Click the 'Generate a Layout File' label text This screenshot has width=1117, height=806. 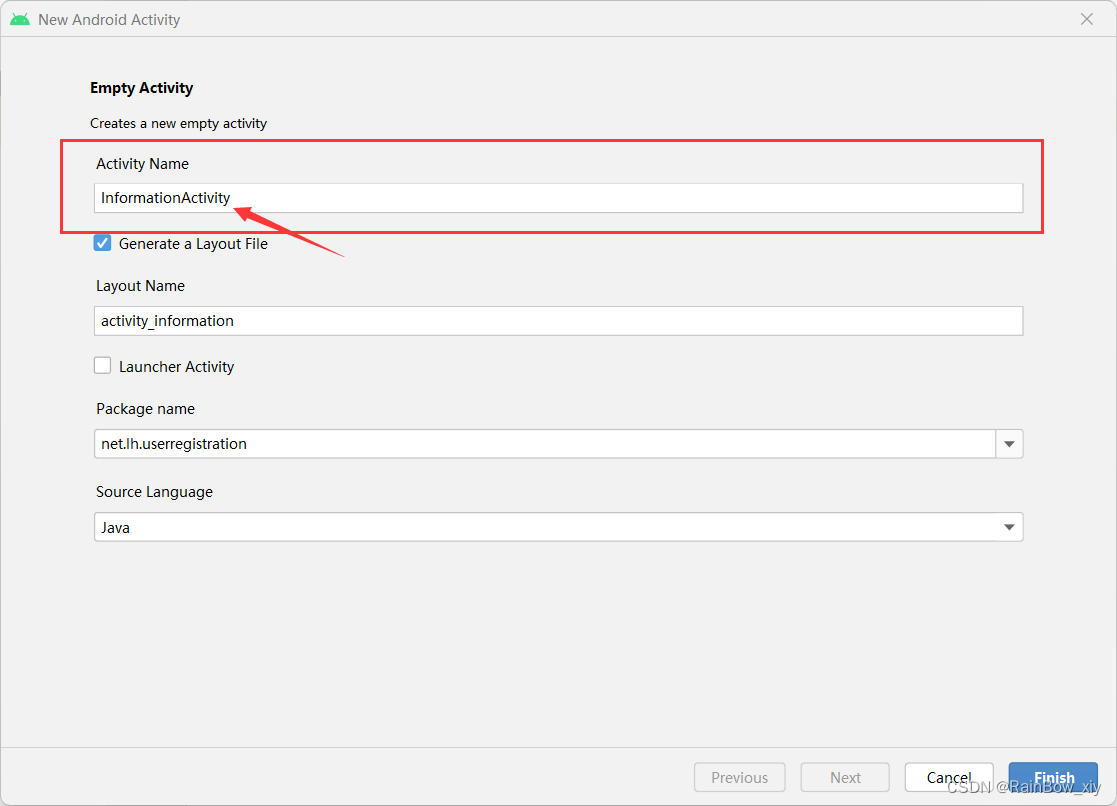(x=193, y=244)
